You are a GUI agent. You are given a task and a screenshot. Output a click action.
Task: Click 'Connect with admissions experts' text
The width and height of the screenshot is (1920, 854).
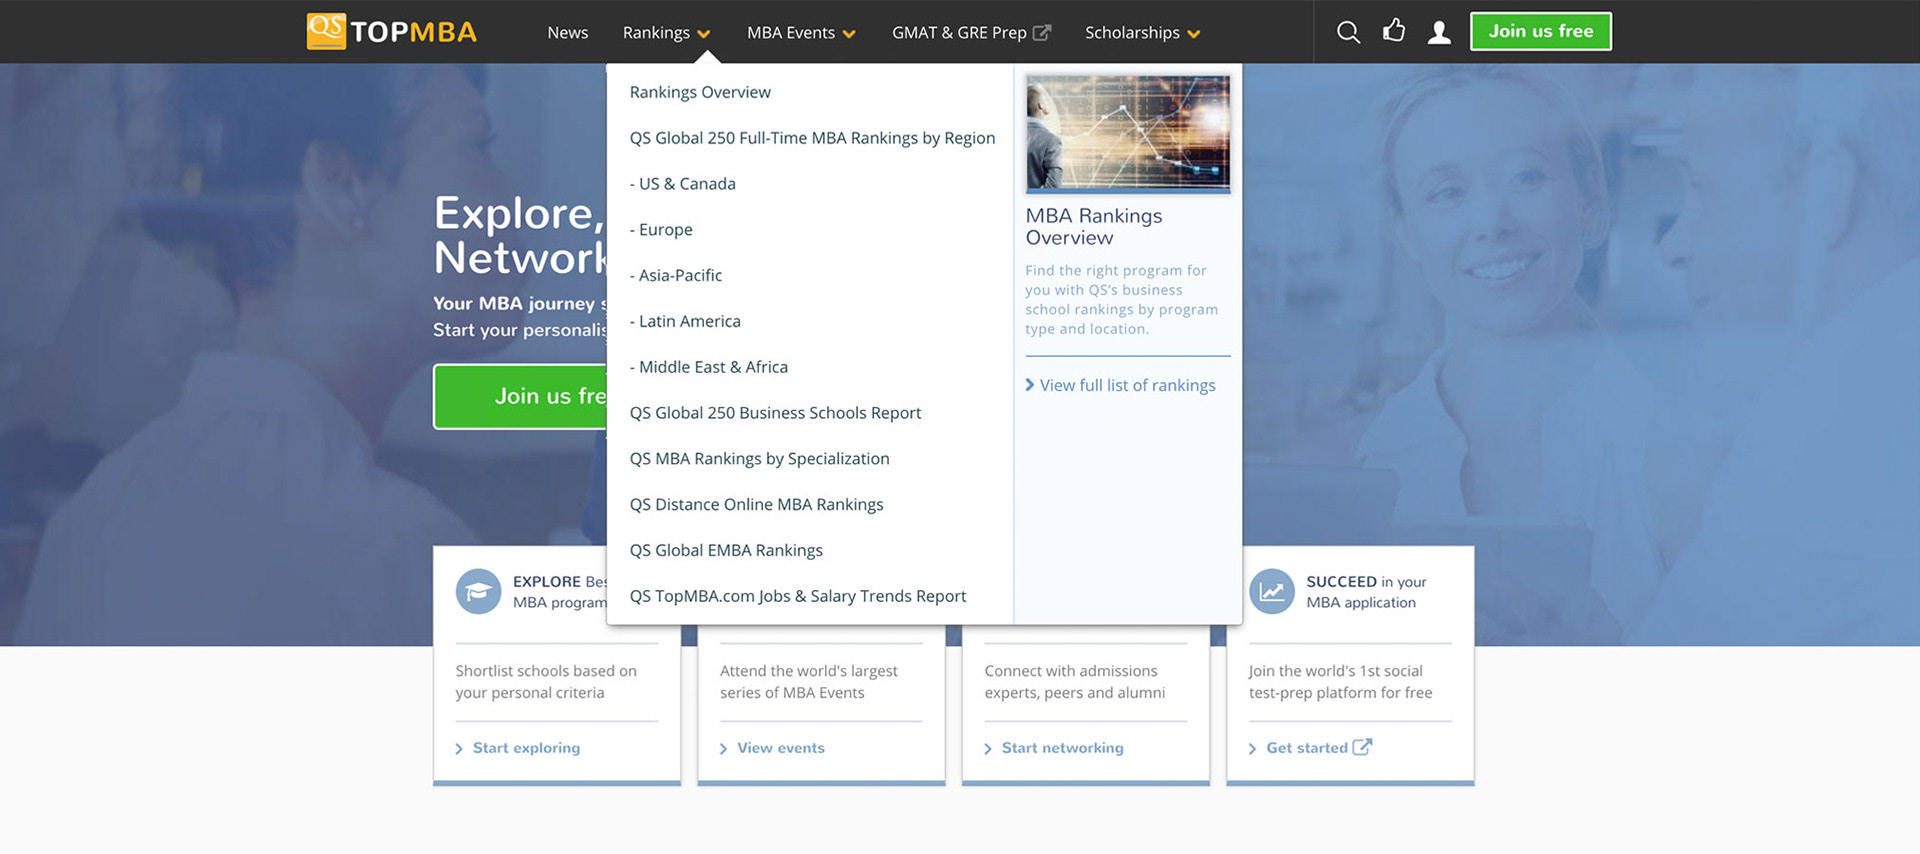click(1074, 682)
